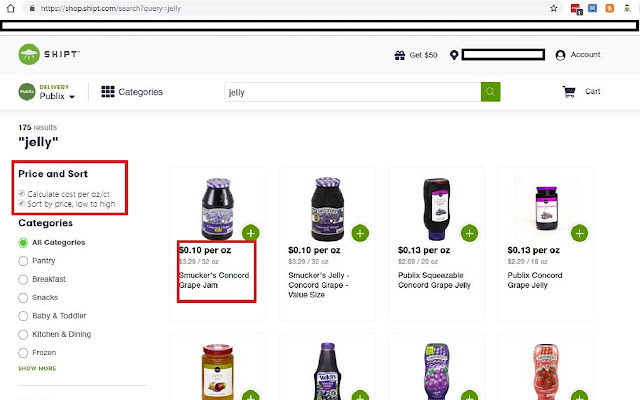Screen dimensions: 640x400
Task: Select the Pantry category
Action: (23, 261)
